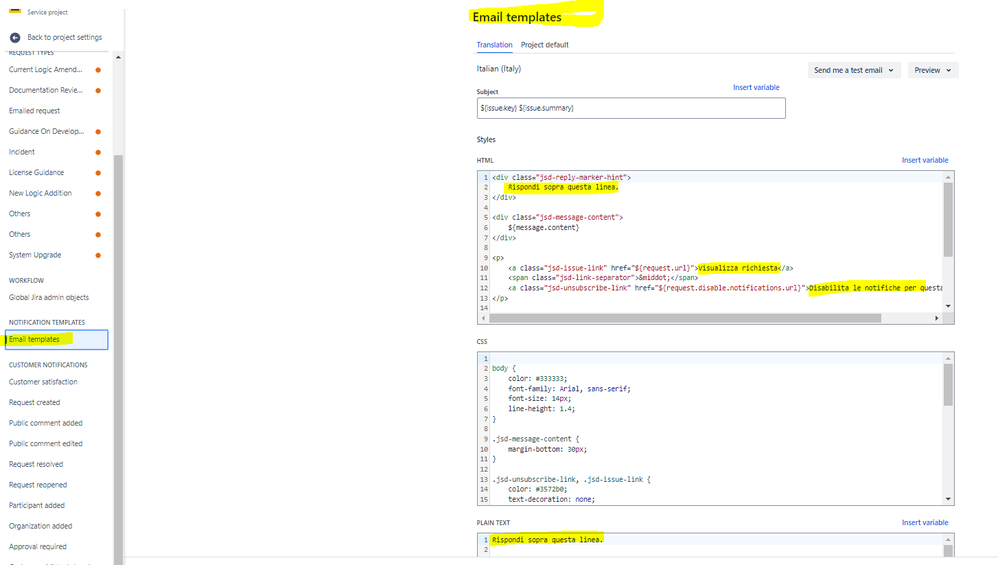
Task: Select Documentation Revie... request type
Action: pyautogui.click(x=46, y=90)
